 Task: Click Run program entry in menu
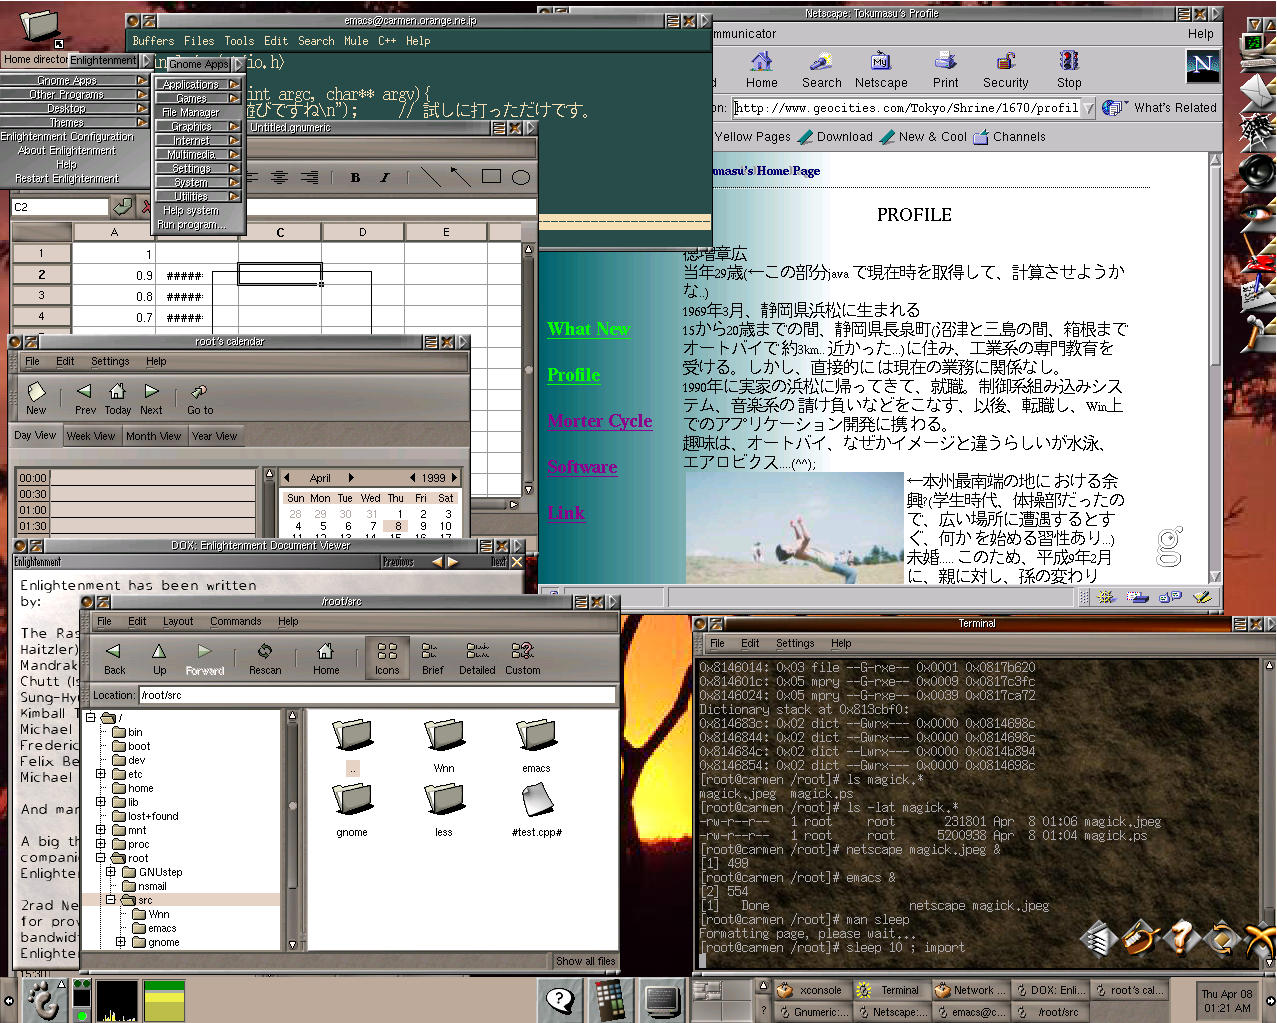192,225
